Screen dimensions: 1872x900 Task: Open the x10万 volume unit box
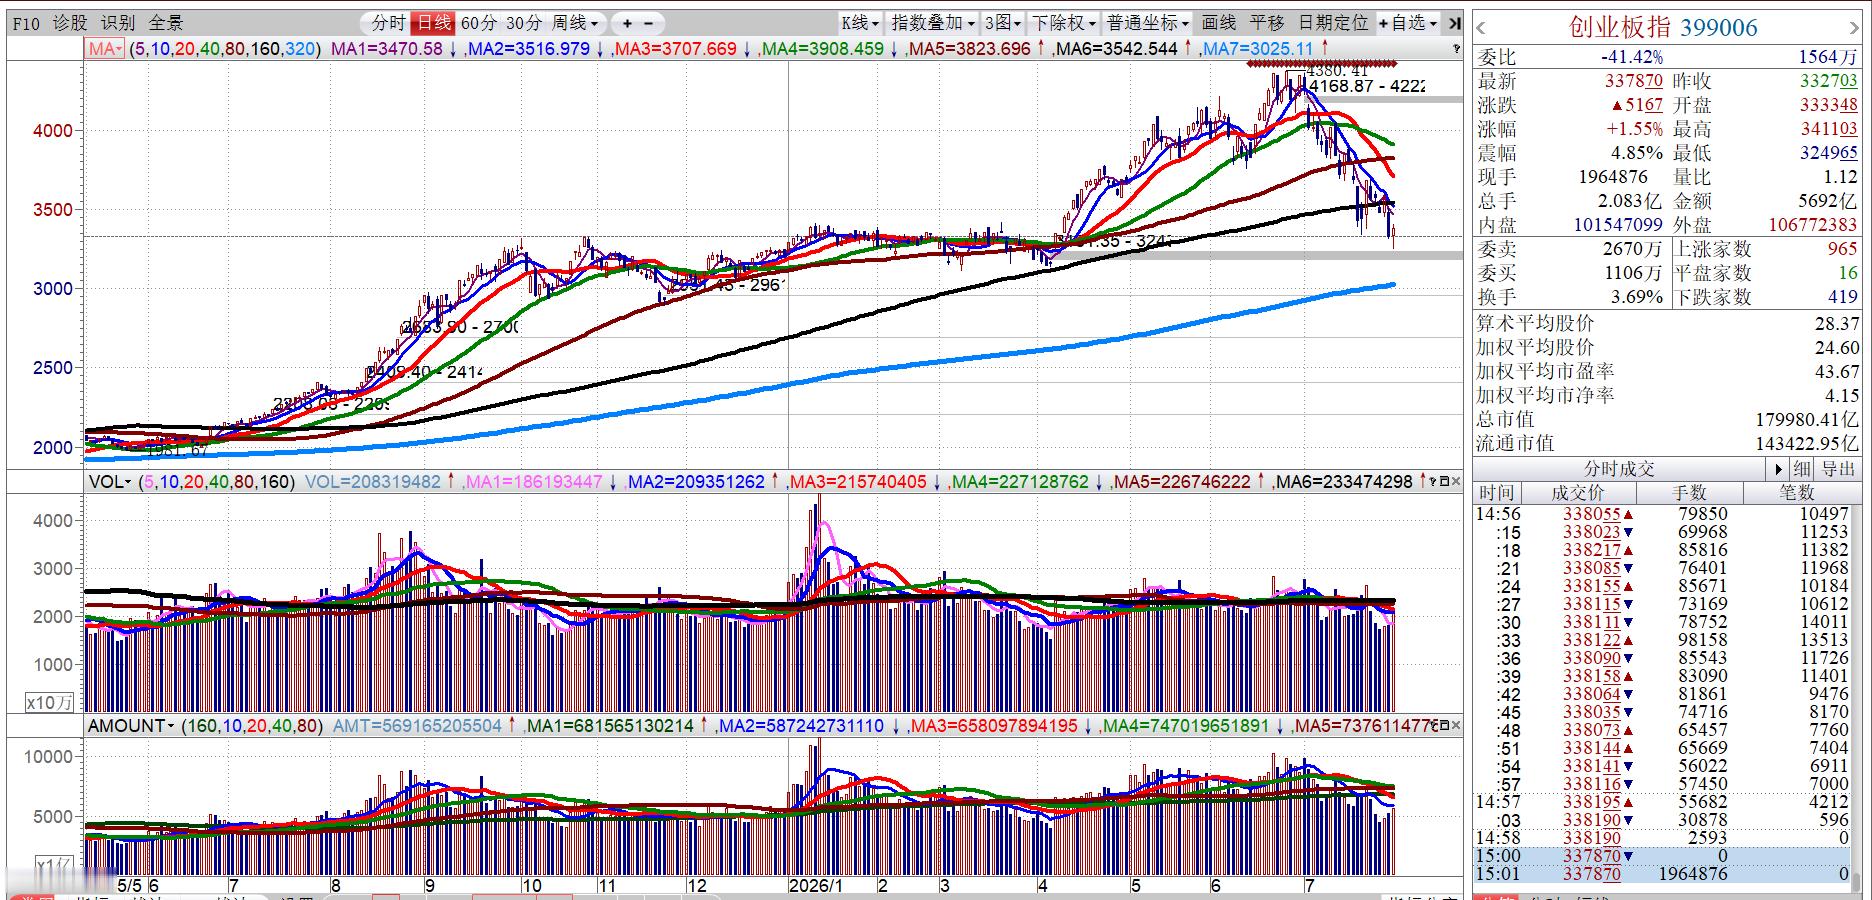(x=50, y=702)
